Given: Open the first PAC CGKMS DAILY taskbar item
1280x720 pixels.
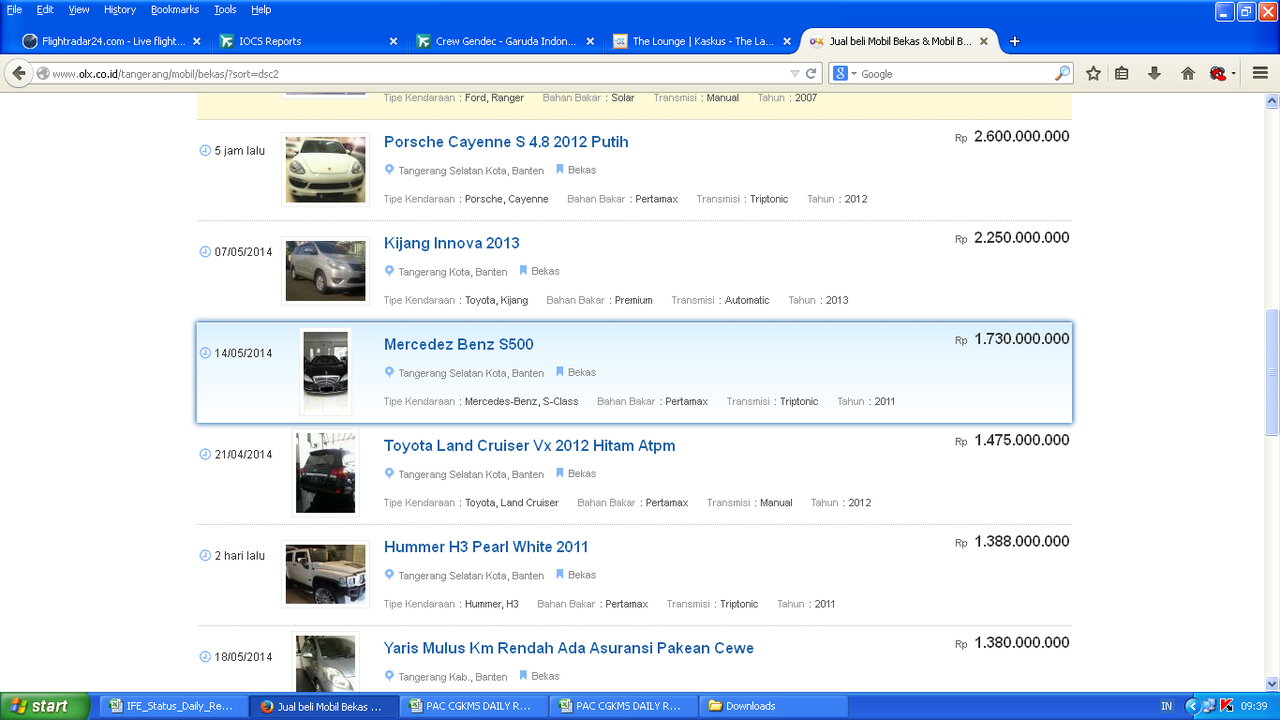Looking at the screenshot, I should coord(473,706).
